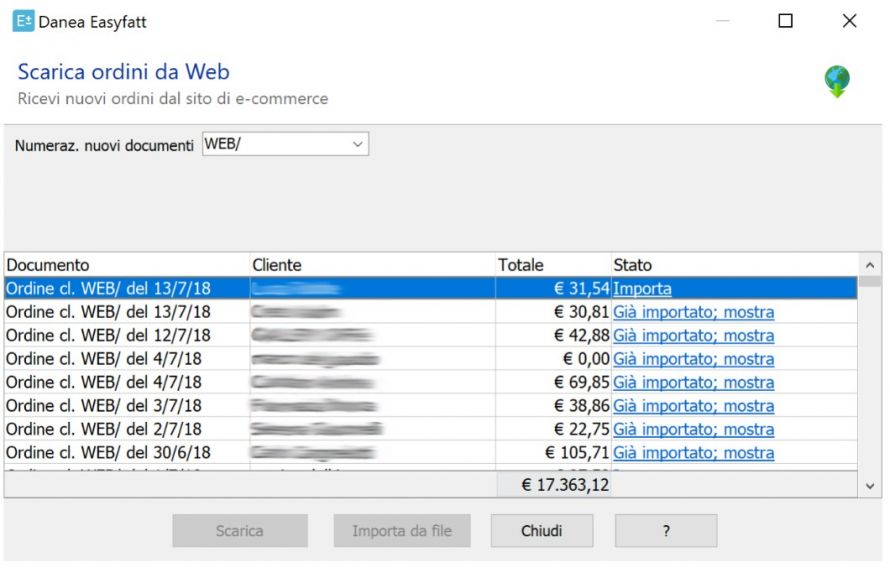
Task: Click the Importa link in first row
Action: 642,289
